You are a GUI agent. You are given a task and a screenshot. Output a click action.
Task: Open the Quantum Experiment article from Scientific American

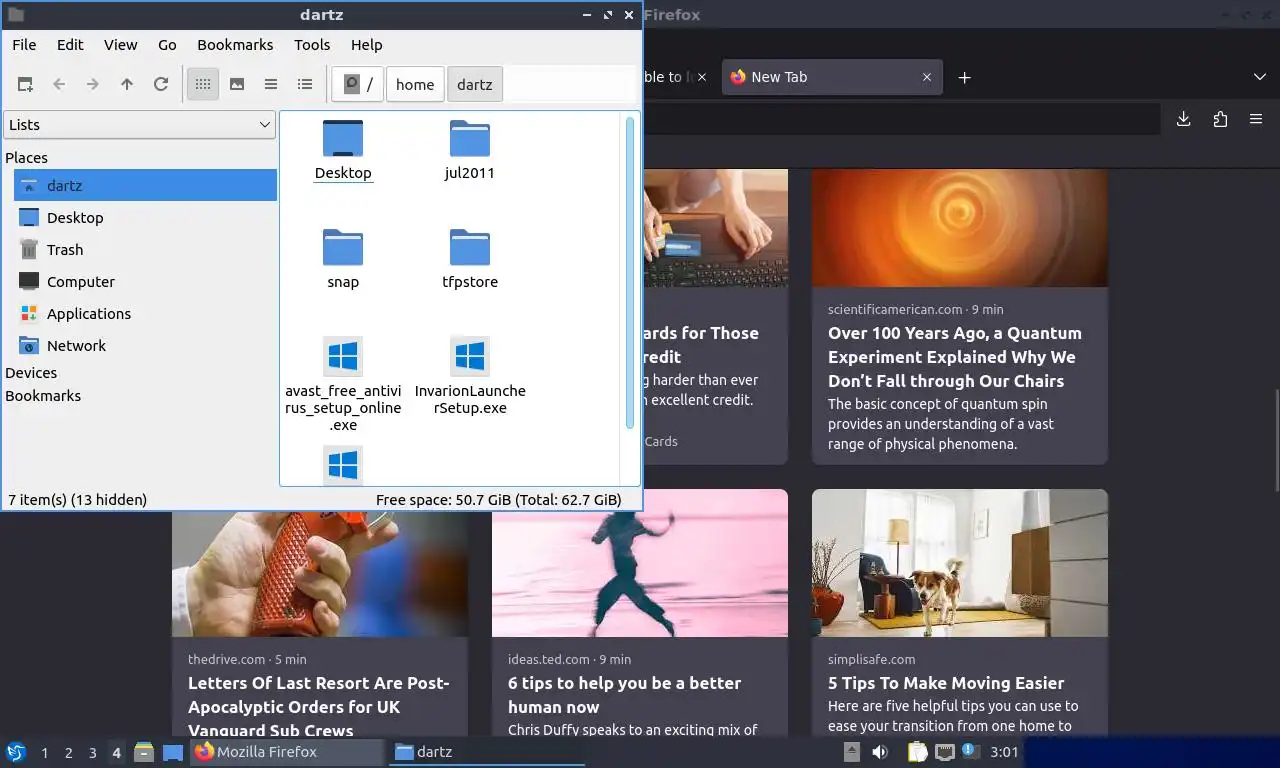(x=955, y=357)
